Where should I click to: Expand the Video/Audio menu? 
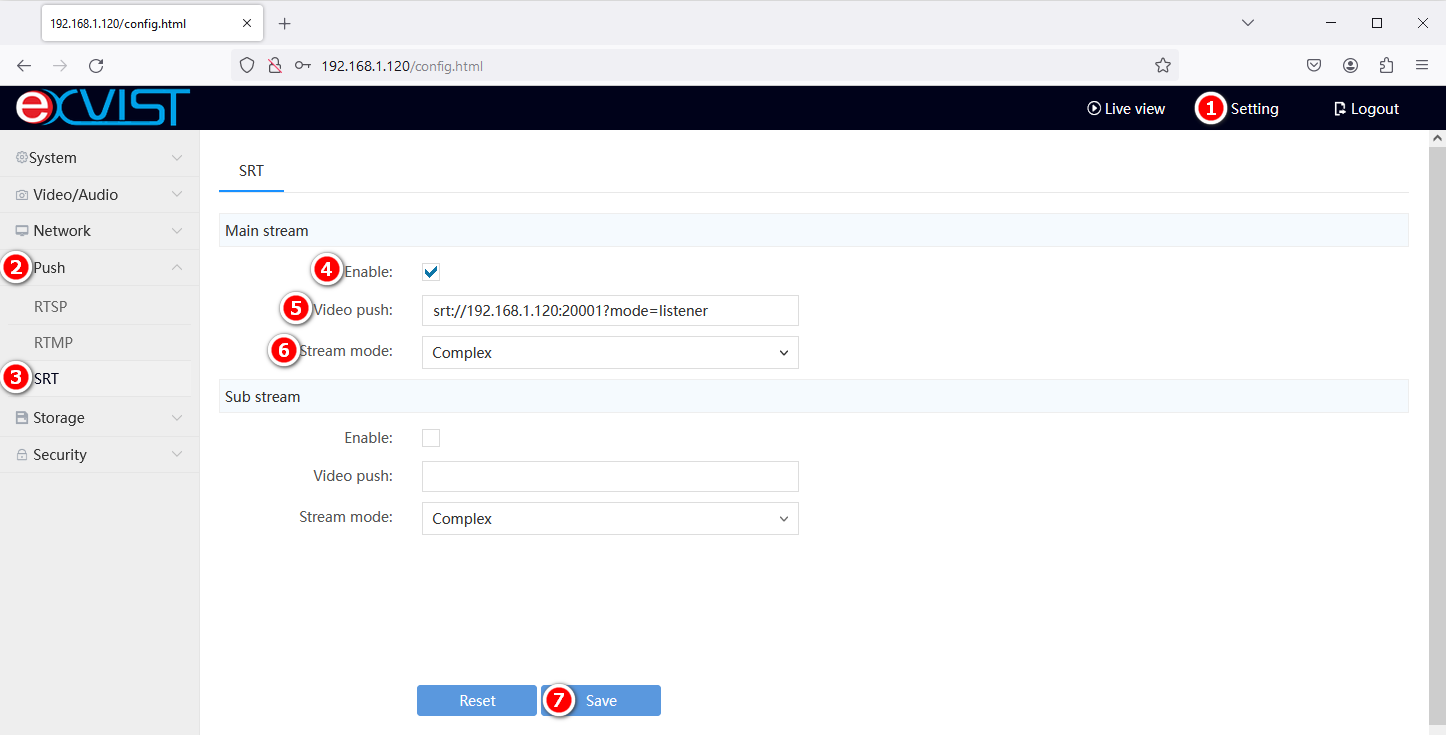[x=100, y=195]
